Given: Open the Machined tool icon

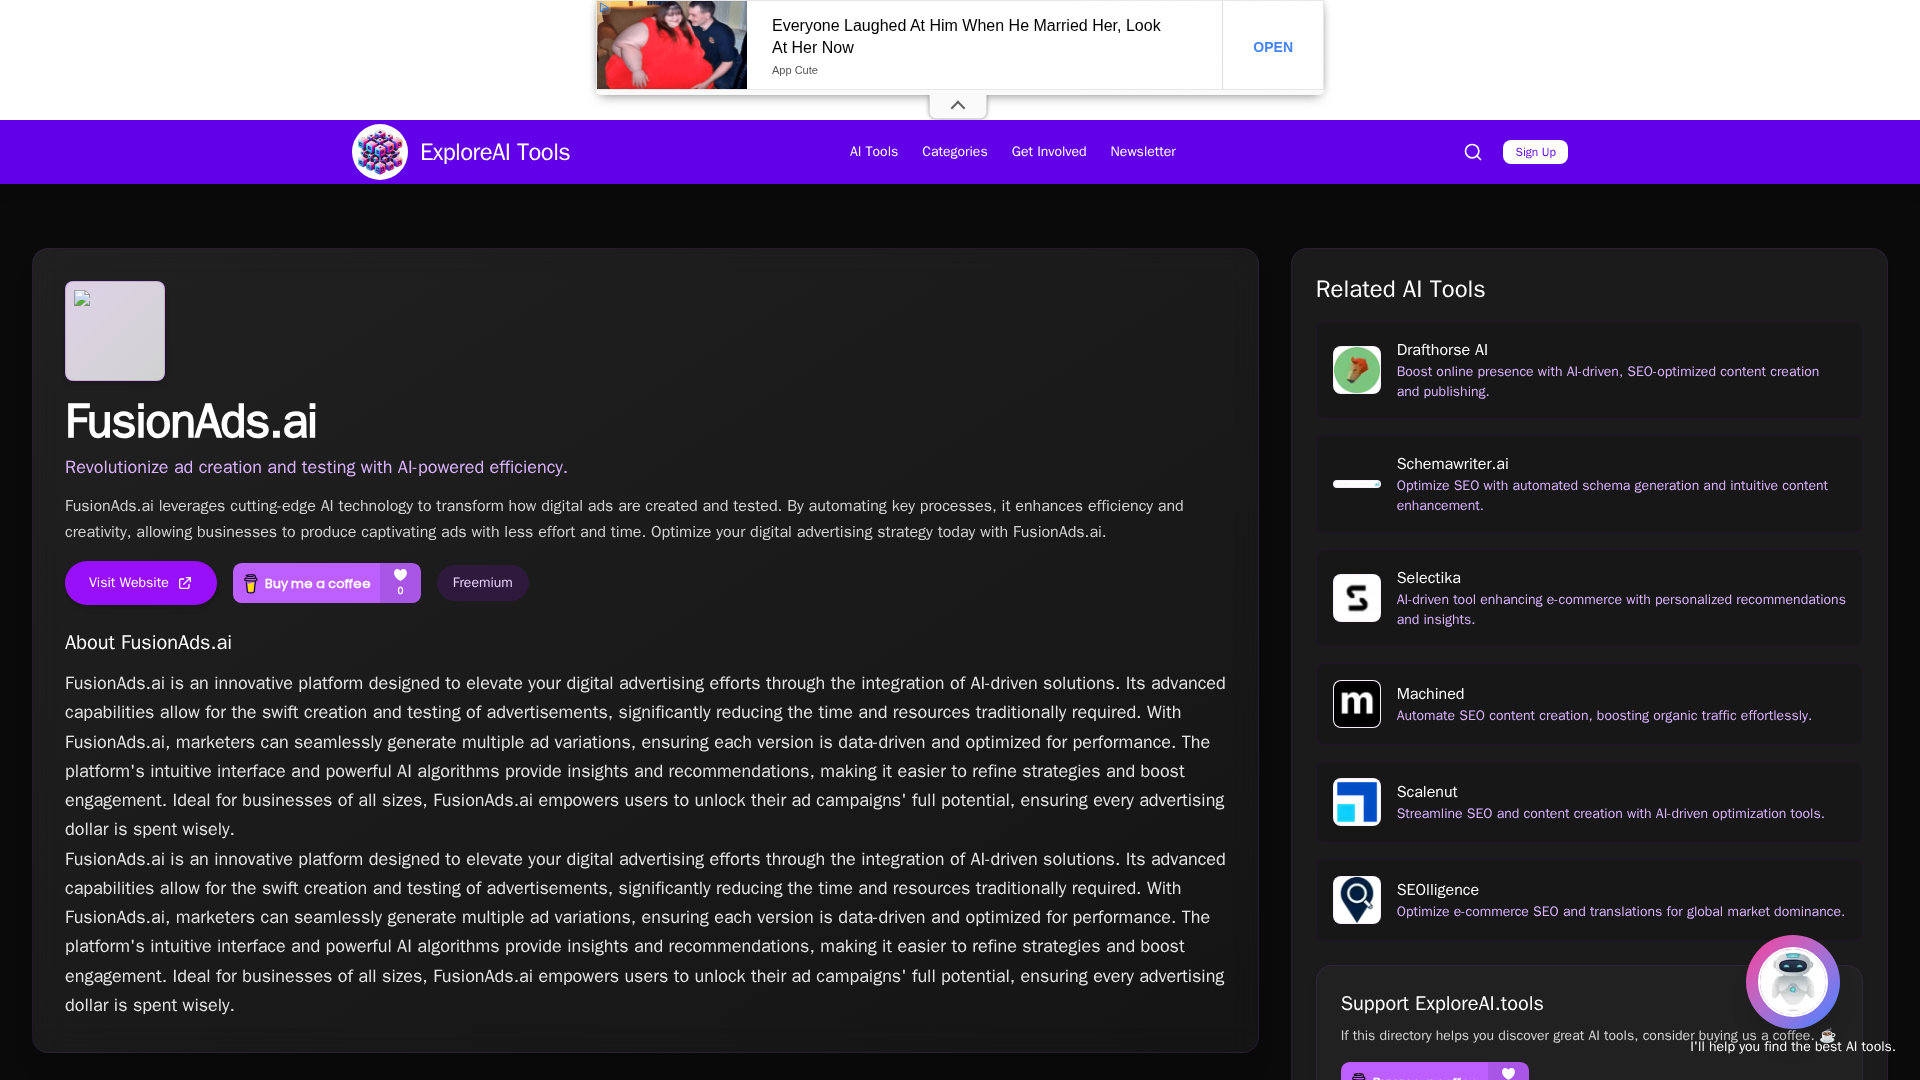Looking at the screenshot, I should point(1356,704).
